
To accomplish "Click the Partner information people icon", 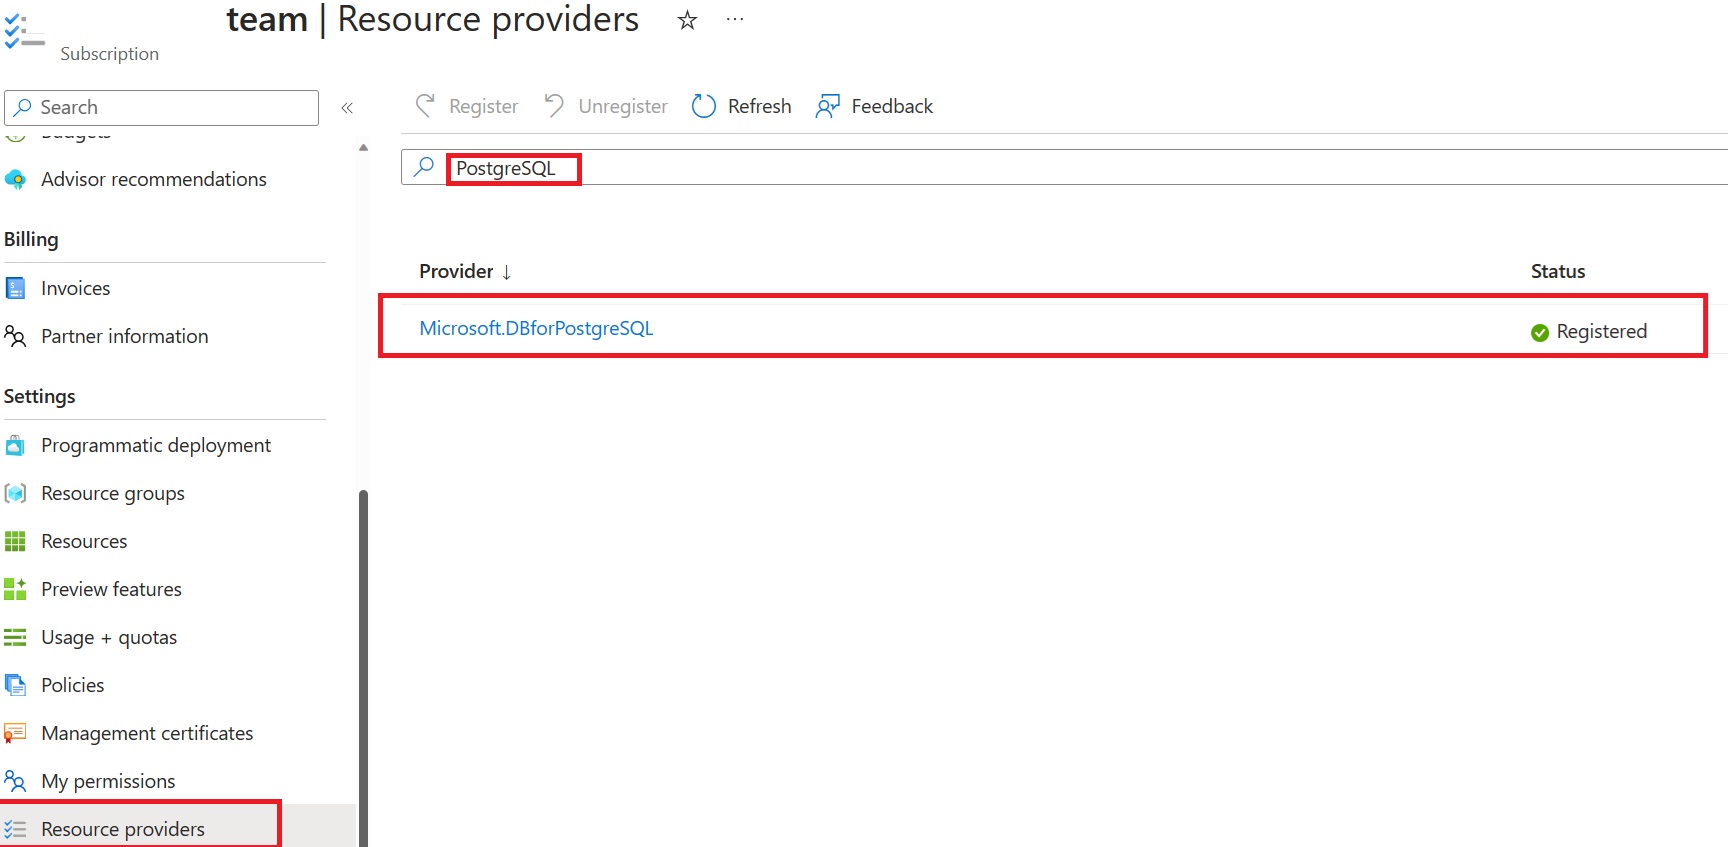I will [x=15, y=336].
